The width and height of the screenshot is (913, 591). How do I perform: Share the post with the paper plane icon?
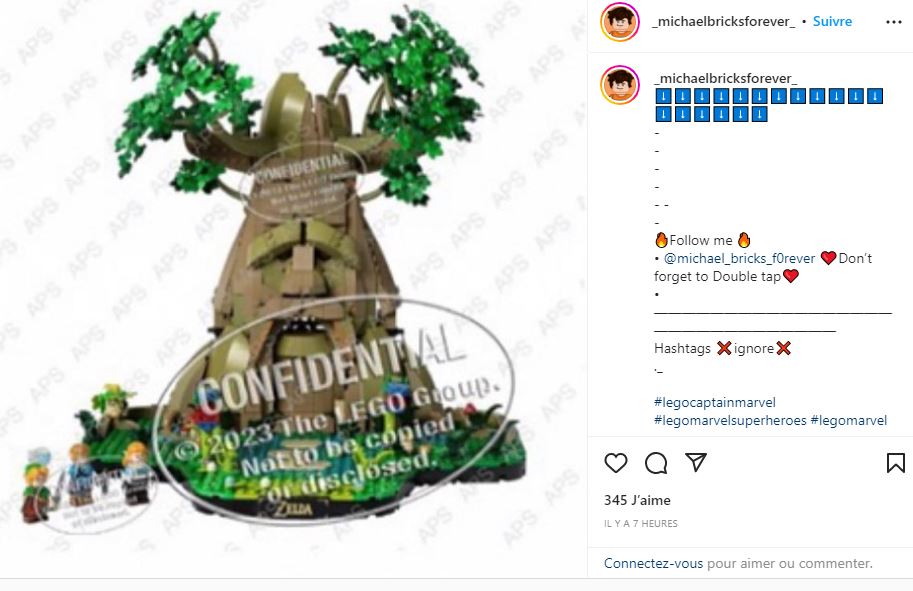[x=696, y=462]
